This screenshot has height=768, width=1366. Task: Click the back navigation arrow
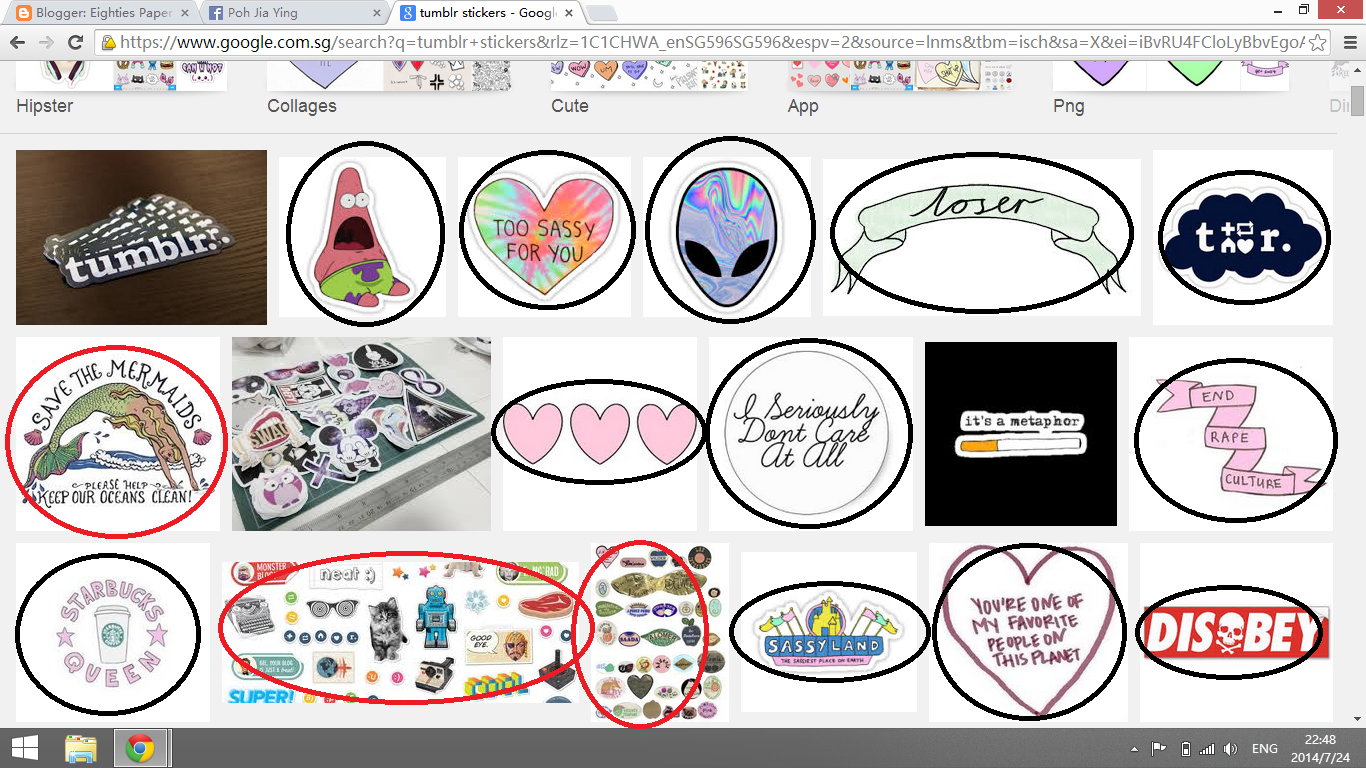pyautogui.click(x=17, y=44)
